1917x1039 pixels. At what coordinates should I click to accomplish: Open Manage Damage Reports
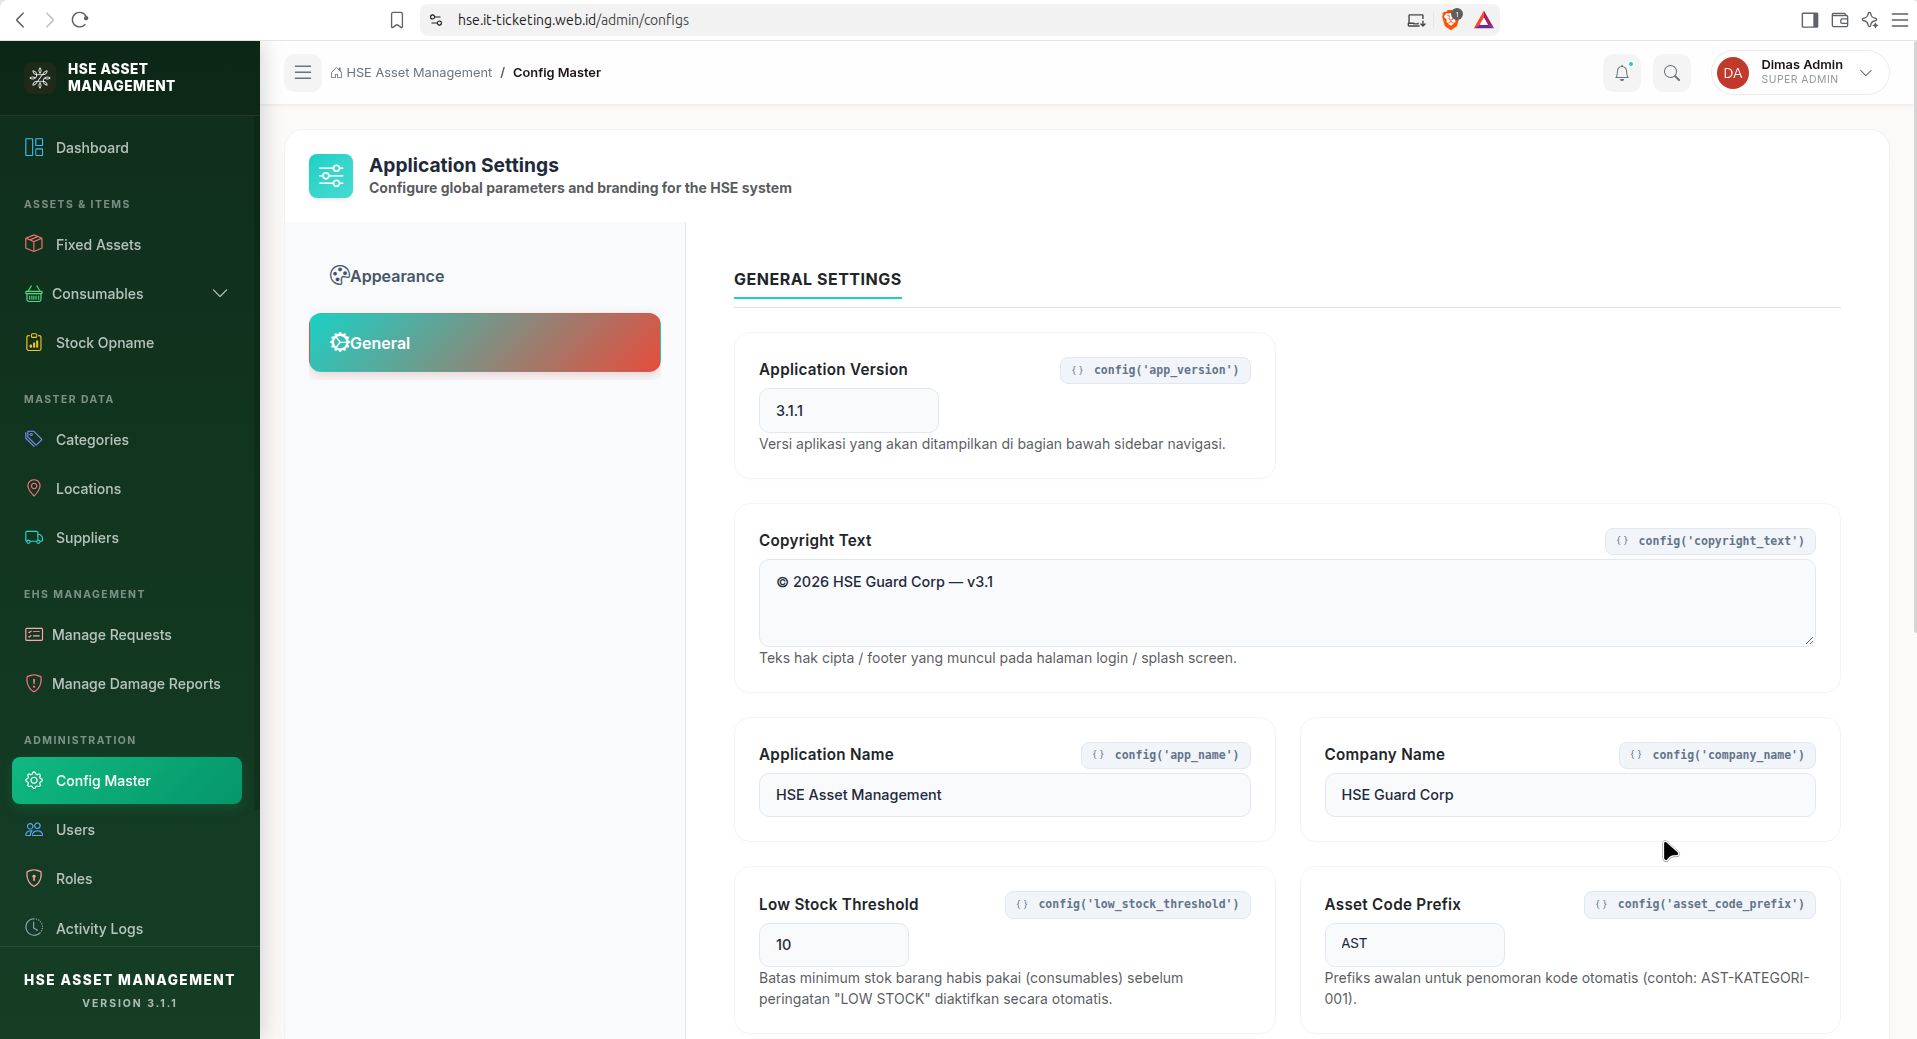coord(127,684)
